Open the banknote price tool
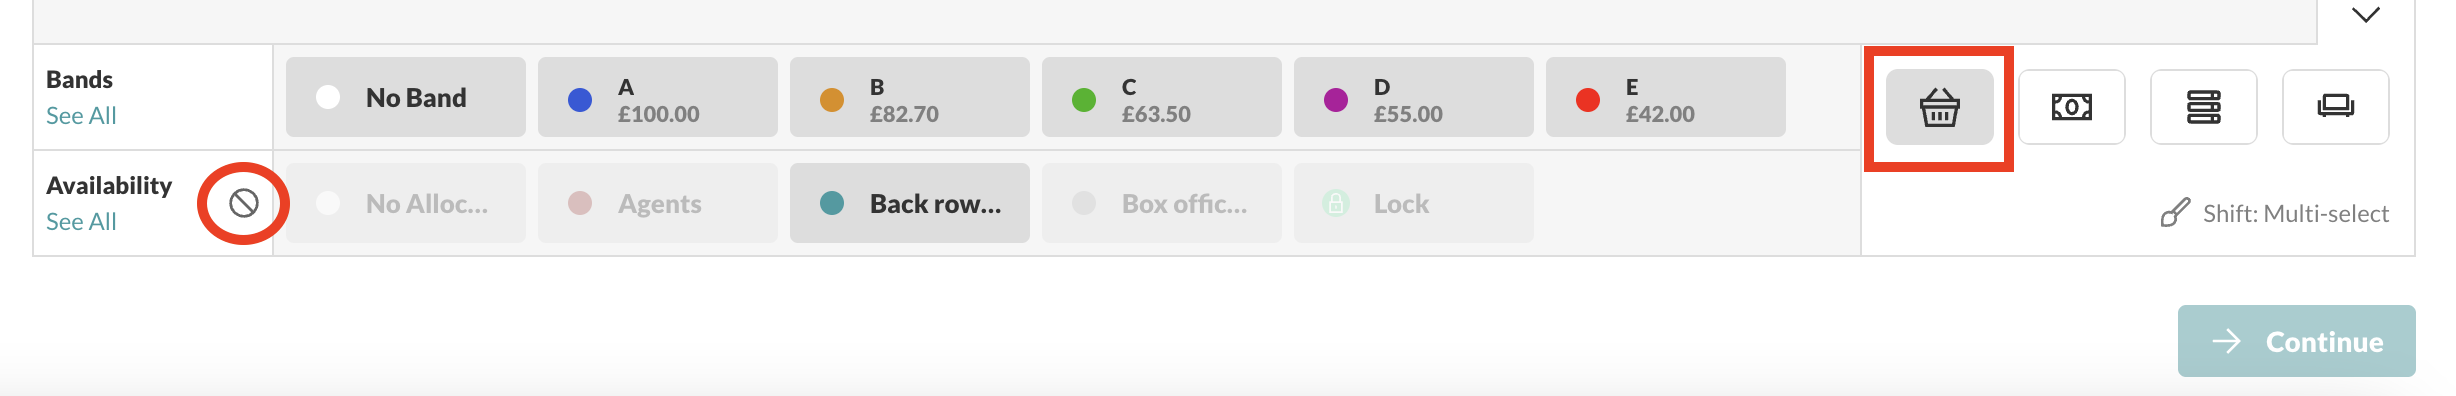 click(2071, 107)
